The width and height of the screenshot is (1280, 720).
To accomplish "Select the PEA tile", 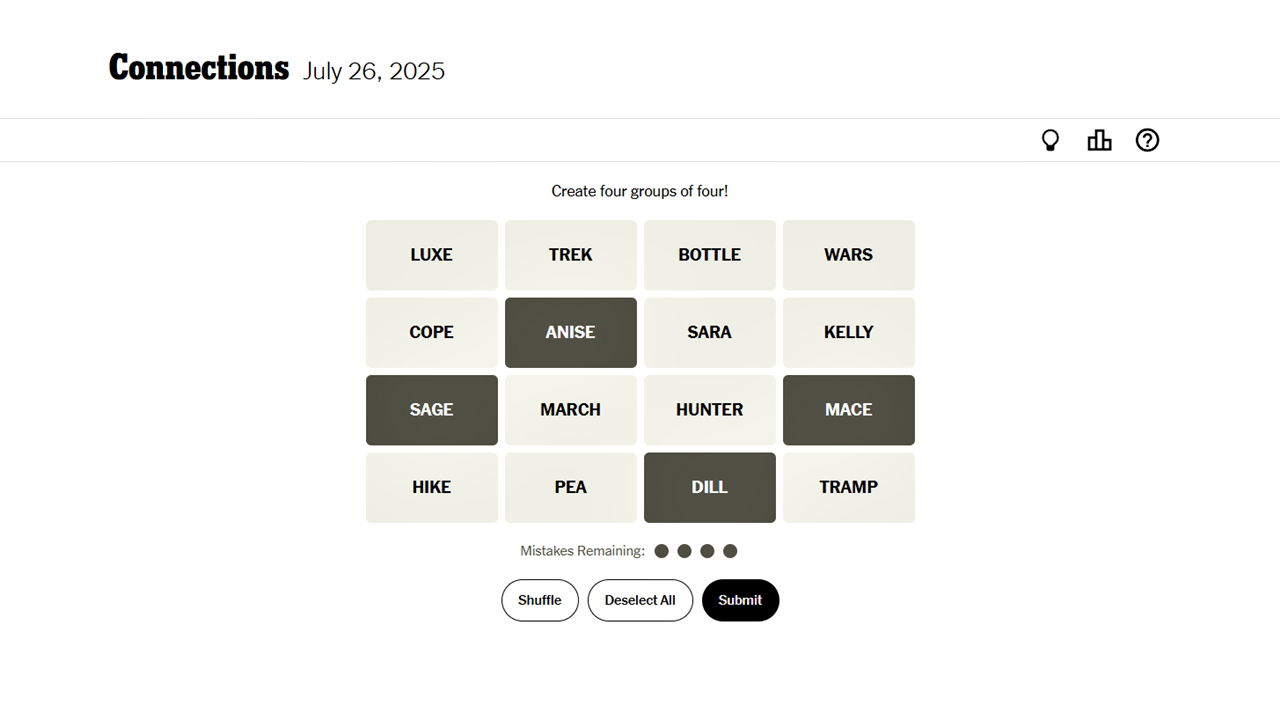I will (x=570, y=487).
